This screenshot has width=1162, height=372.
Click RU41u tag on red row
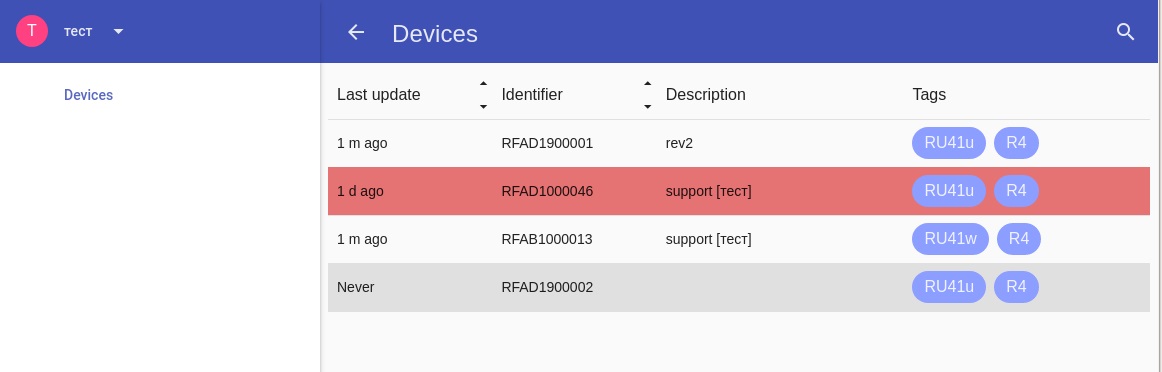949,191
